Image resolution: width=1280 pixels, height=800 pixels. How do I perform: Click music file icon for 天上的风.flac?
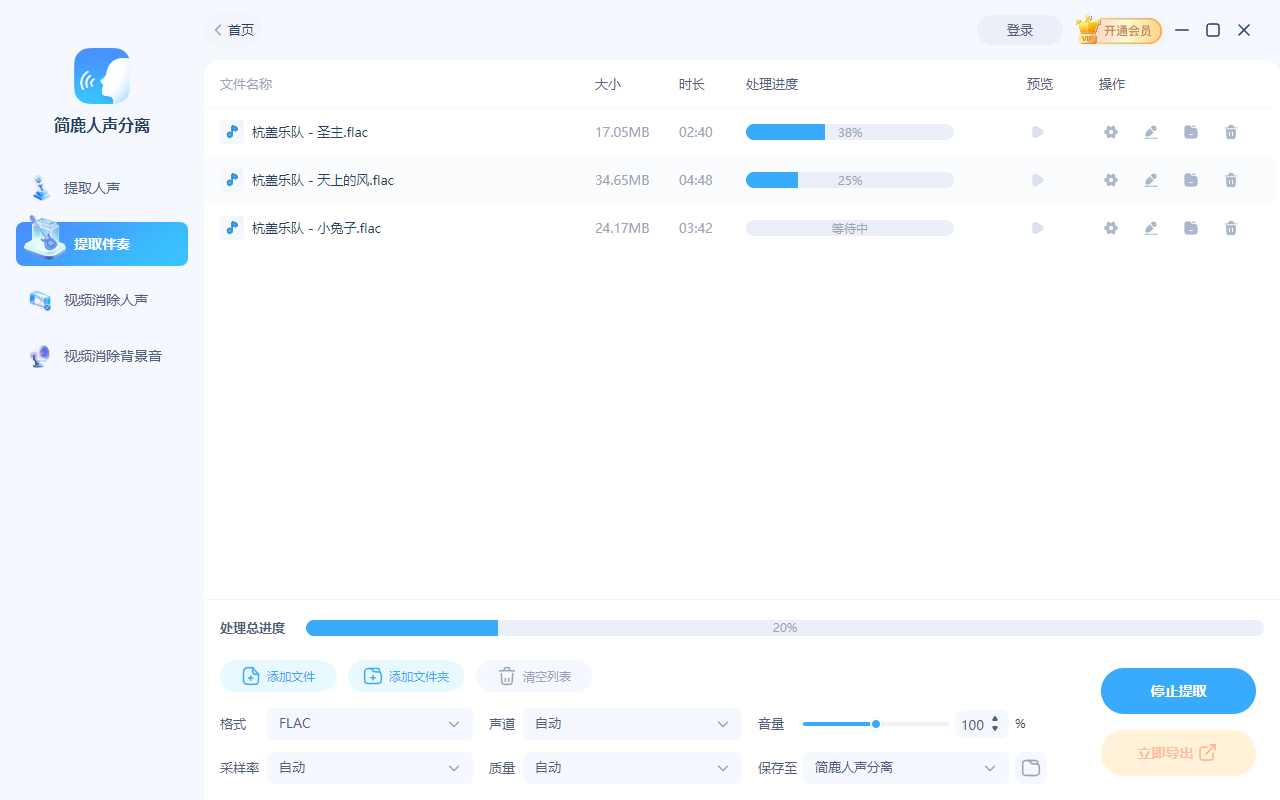coord(232,180)
